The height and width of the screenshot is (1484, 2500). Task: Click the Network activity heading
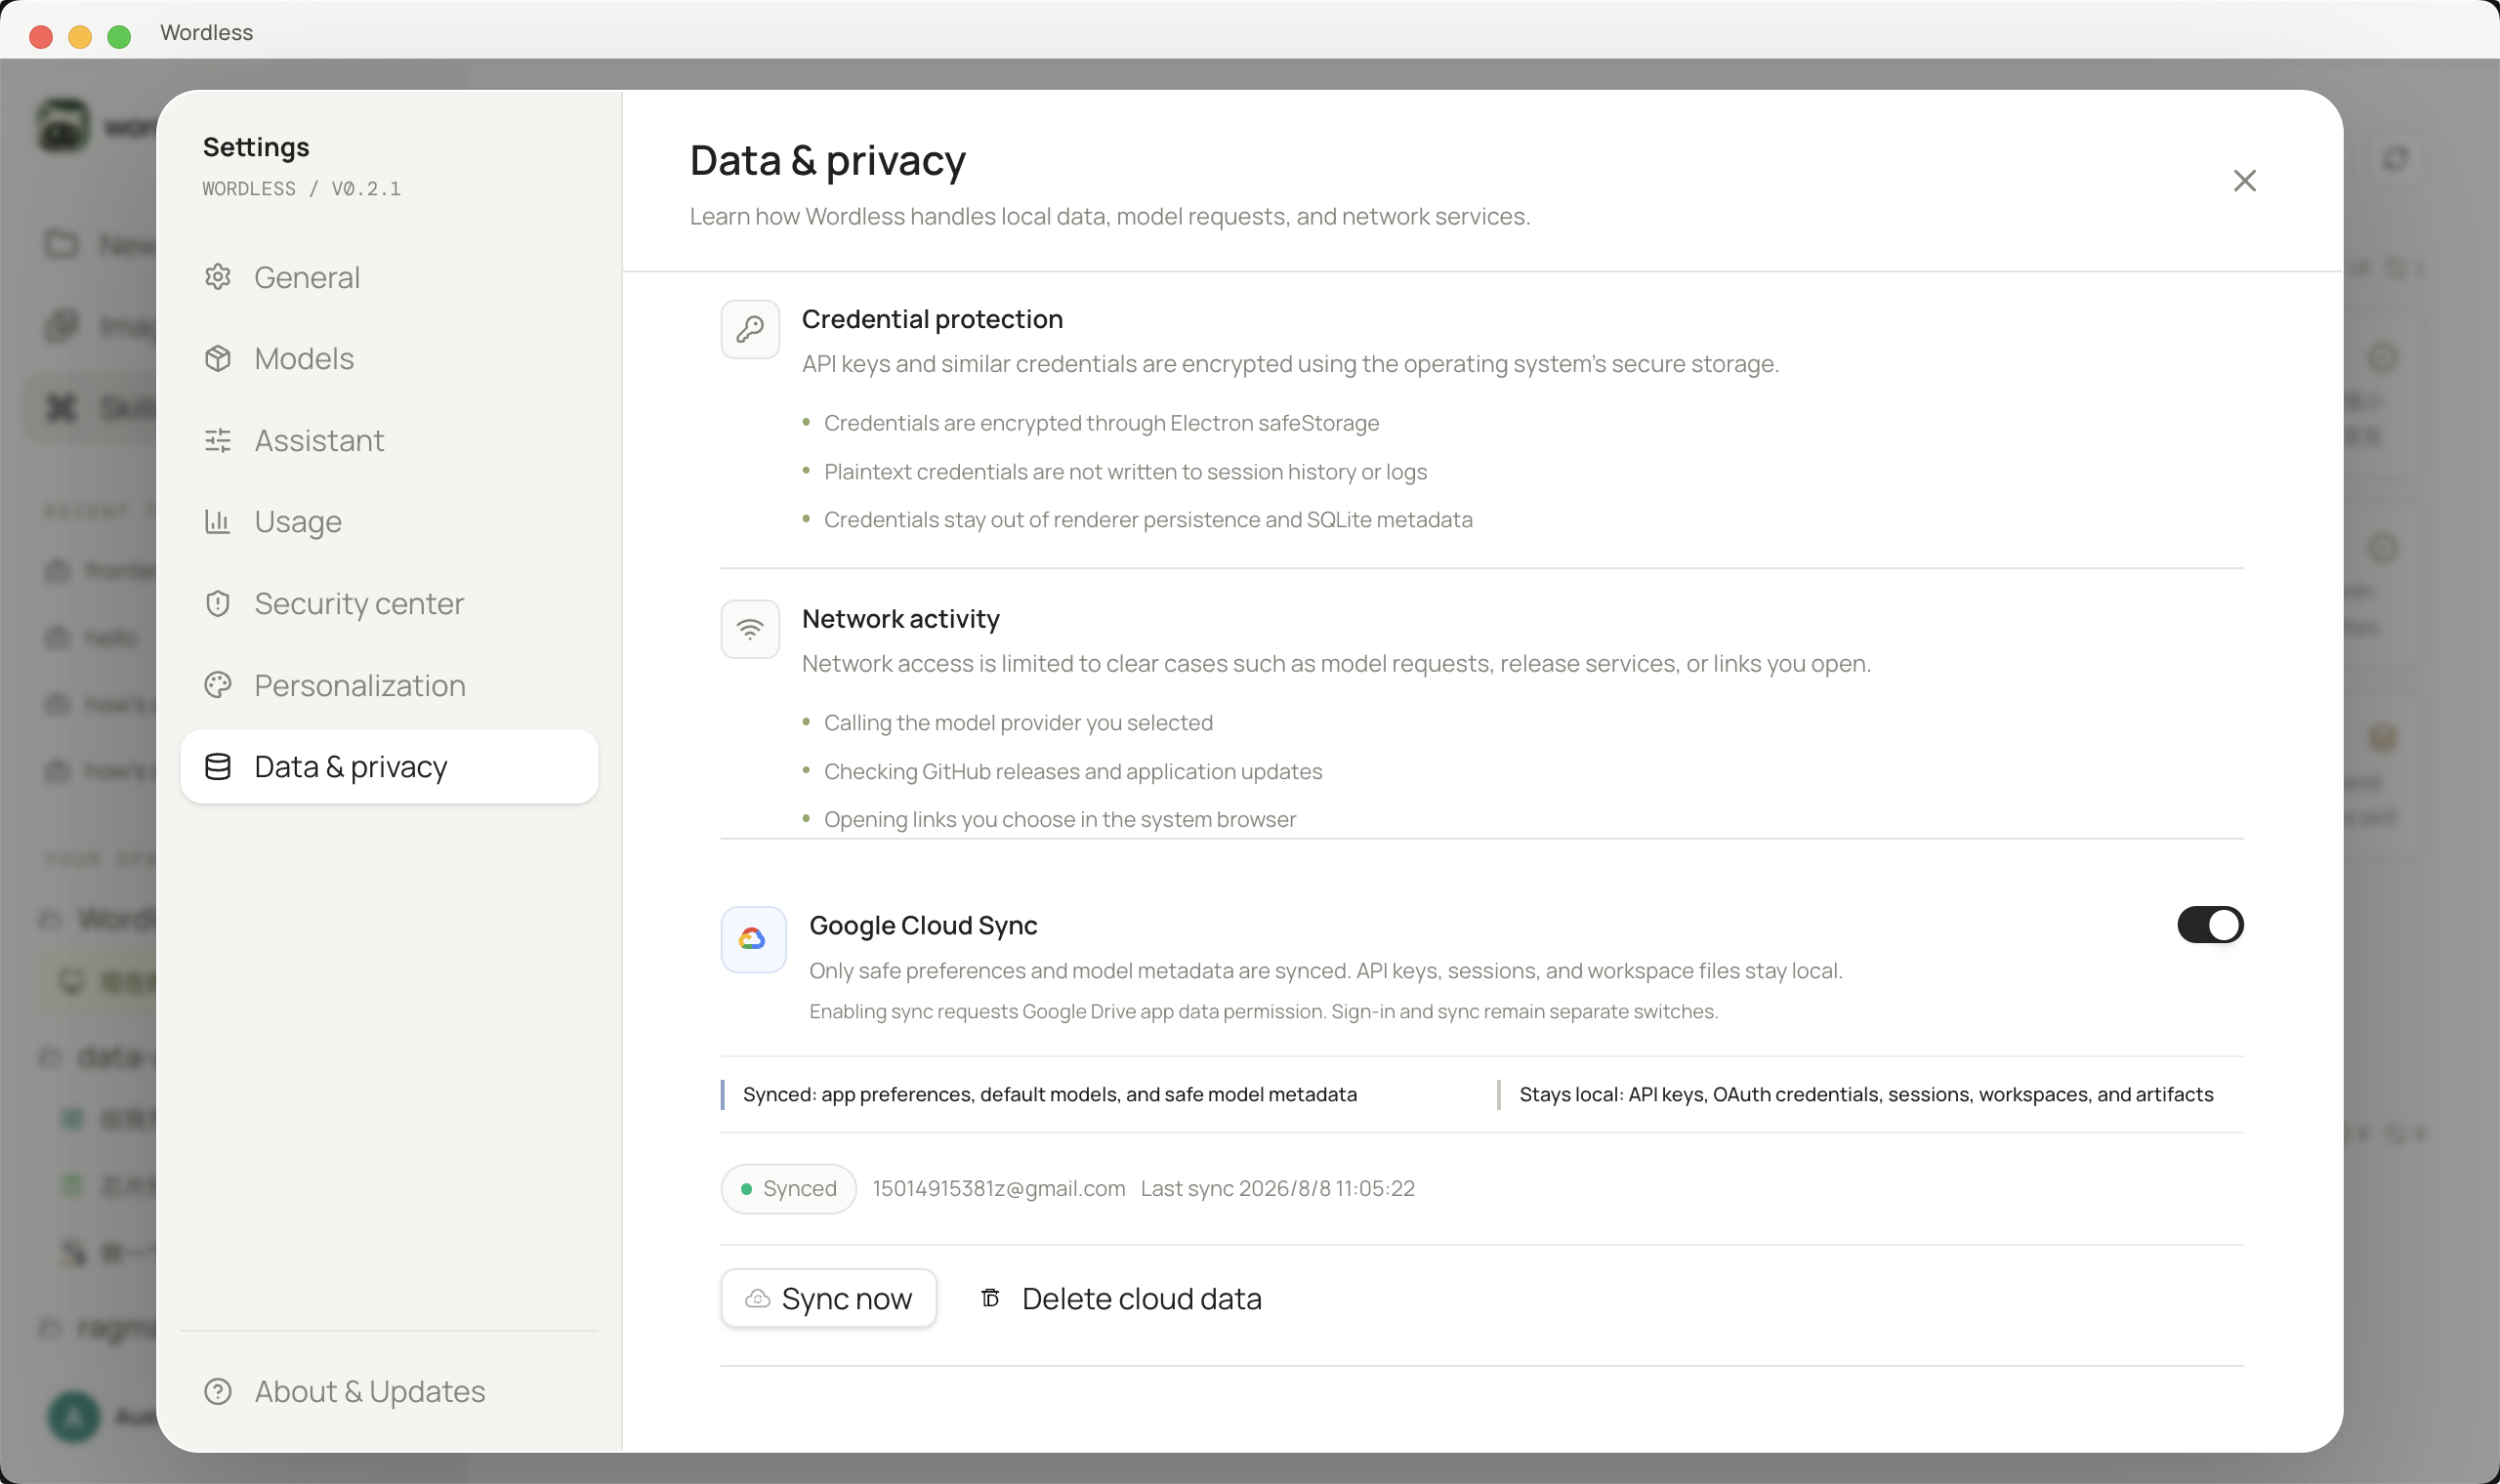coord(900,619)
